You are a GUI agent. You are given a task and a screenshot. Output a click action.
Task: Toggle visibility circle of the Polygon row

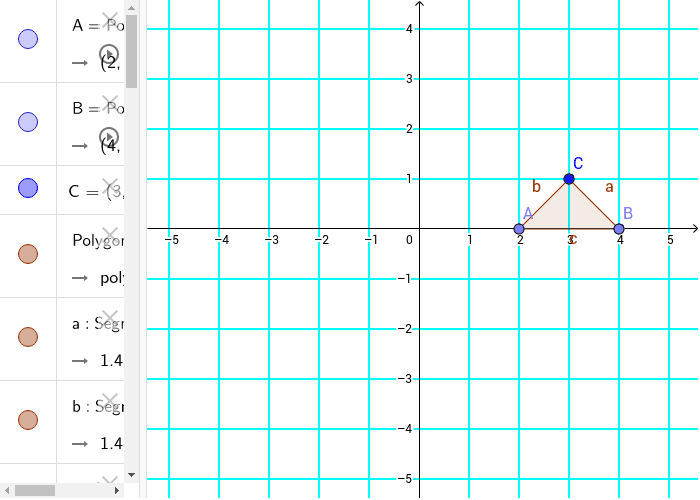pyautogui.click(x=28, y=254)
